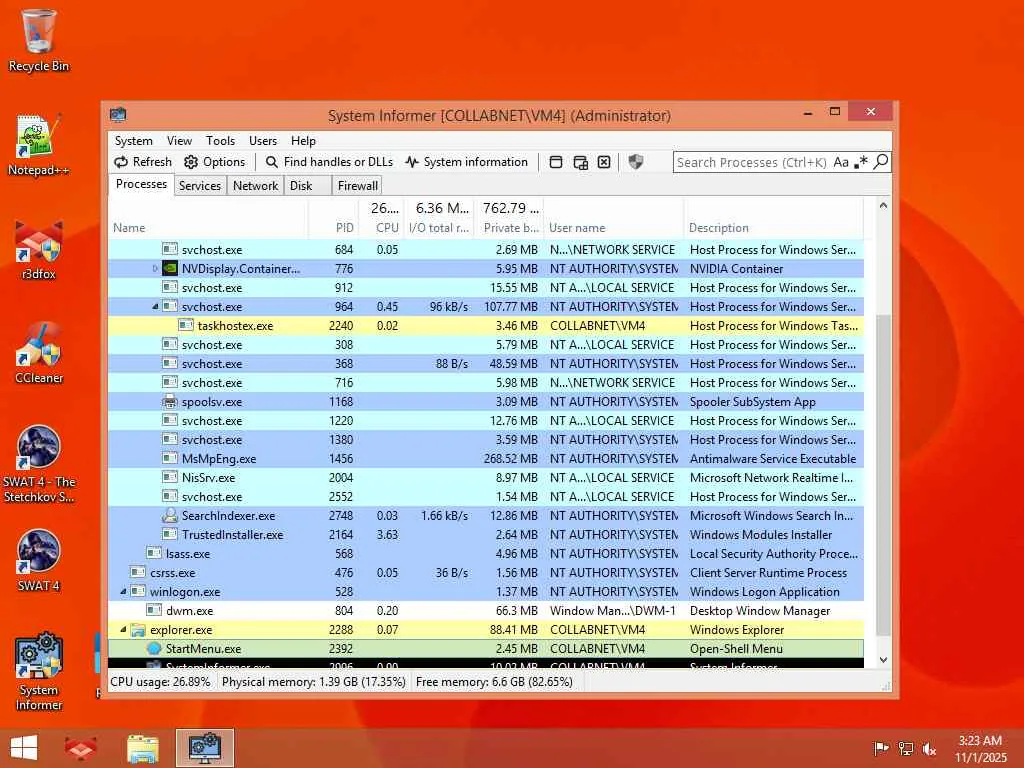Collapse the winlogon.exe tree node

pyautogui.click(x=123, y=592)
